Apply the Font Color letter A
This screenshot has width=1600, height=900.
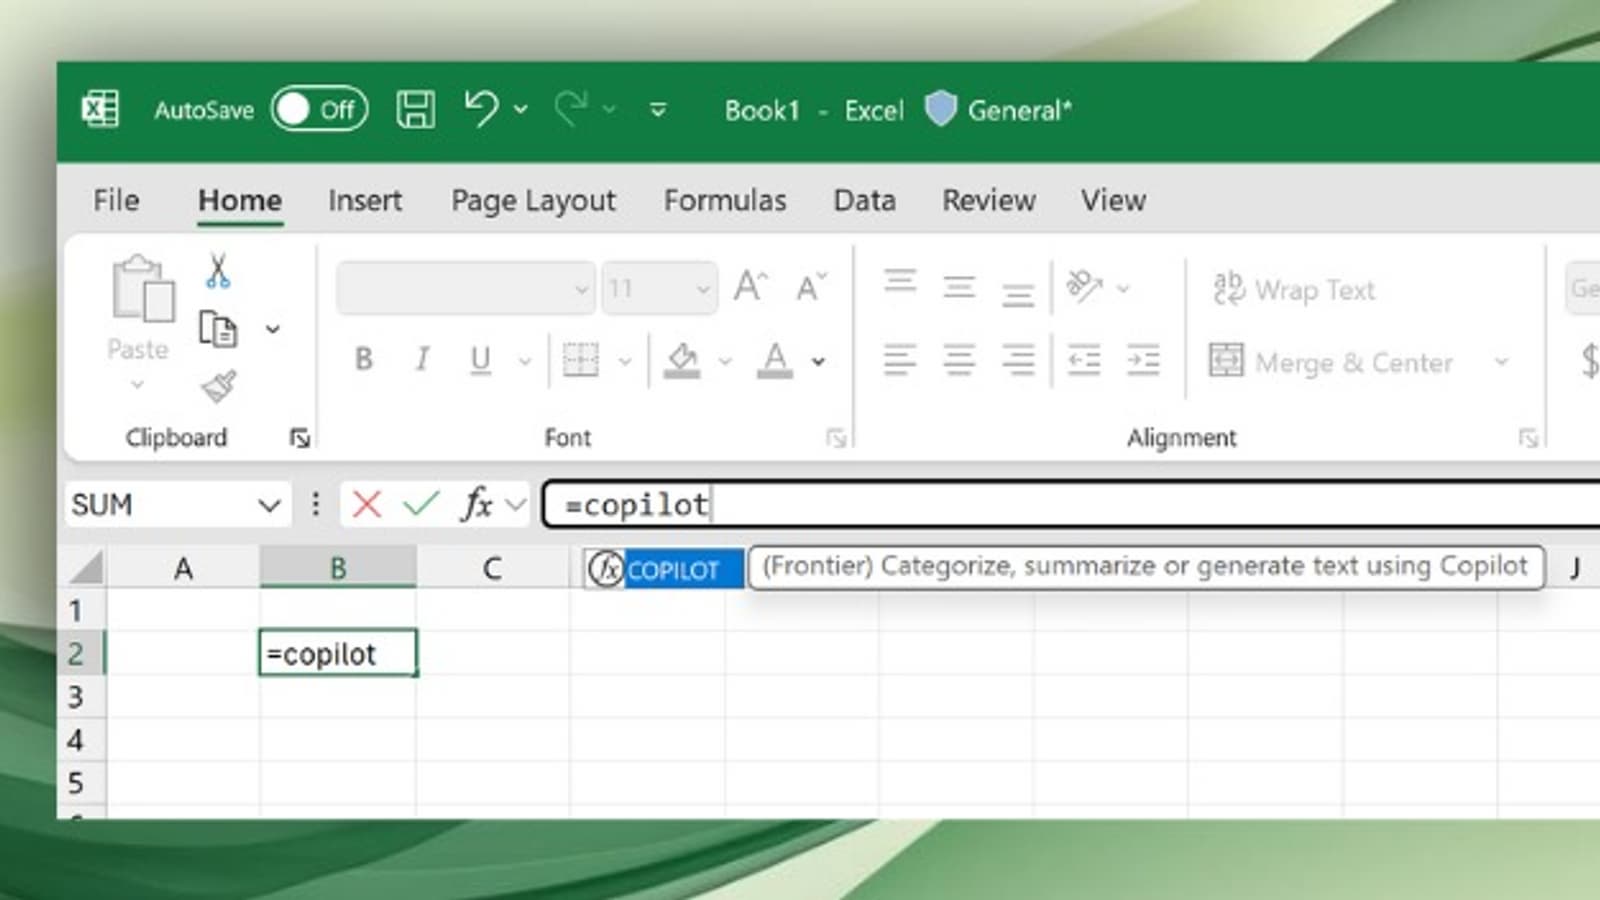(x=775, y=360)
